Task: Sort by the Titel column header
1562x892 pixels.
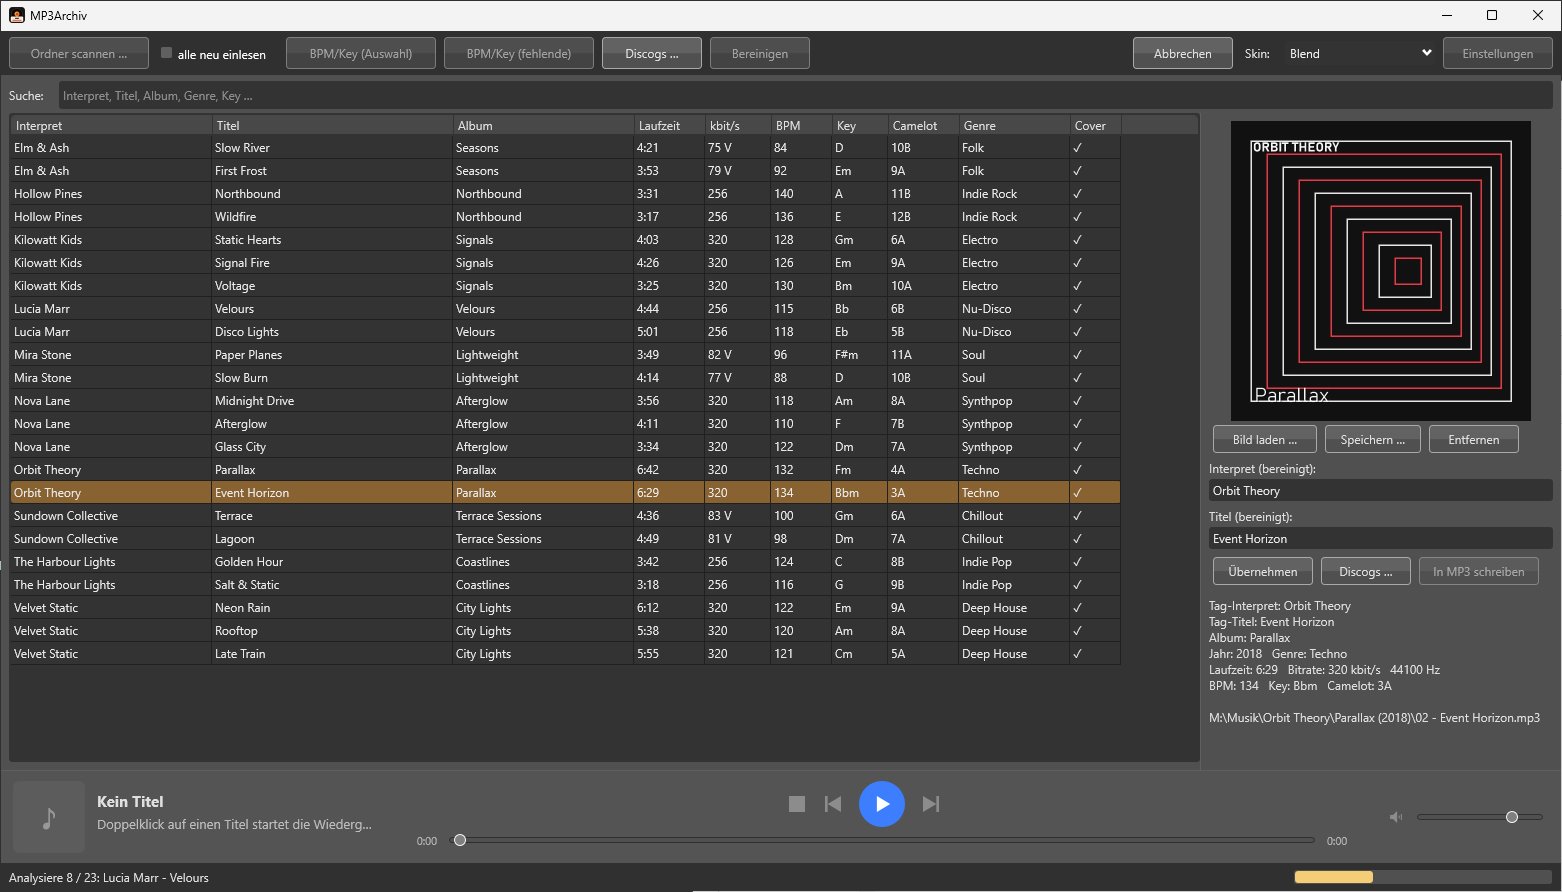Action: [x=332, y=126]
